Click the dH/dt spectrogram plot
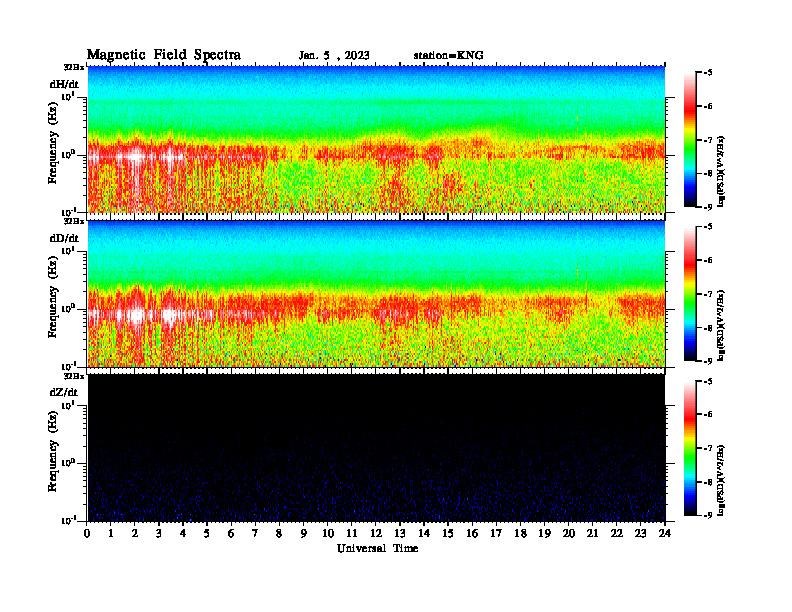Image resolution: width=792 pixels, height=612 pixels. [x=376, y=139]
